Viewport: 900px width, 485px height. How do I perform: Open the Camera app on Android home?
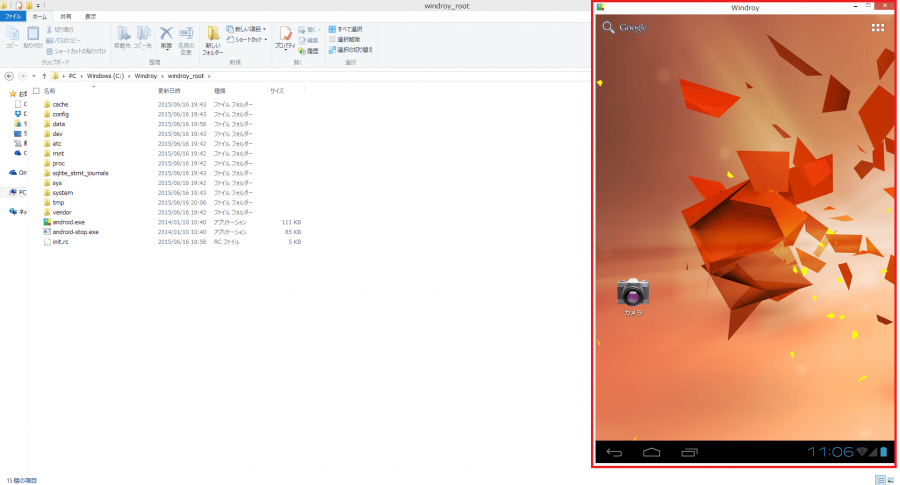click(633, 293)
